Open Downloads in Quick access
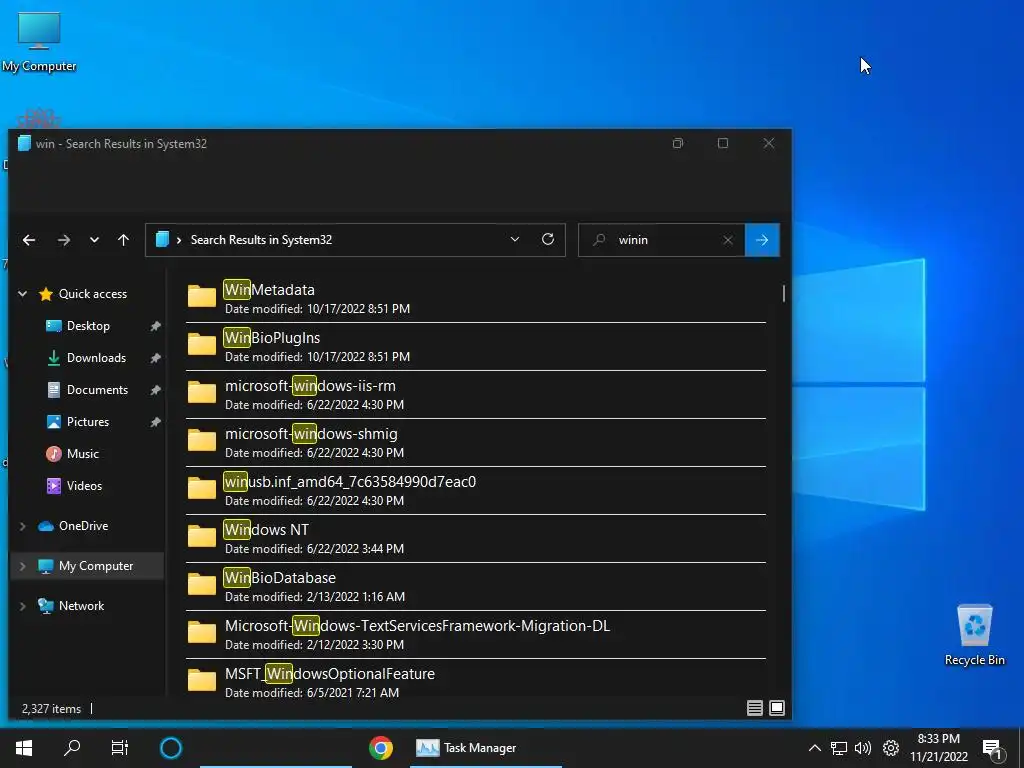Viewport: 1024px width, 768px height. pos(96,358)
